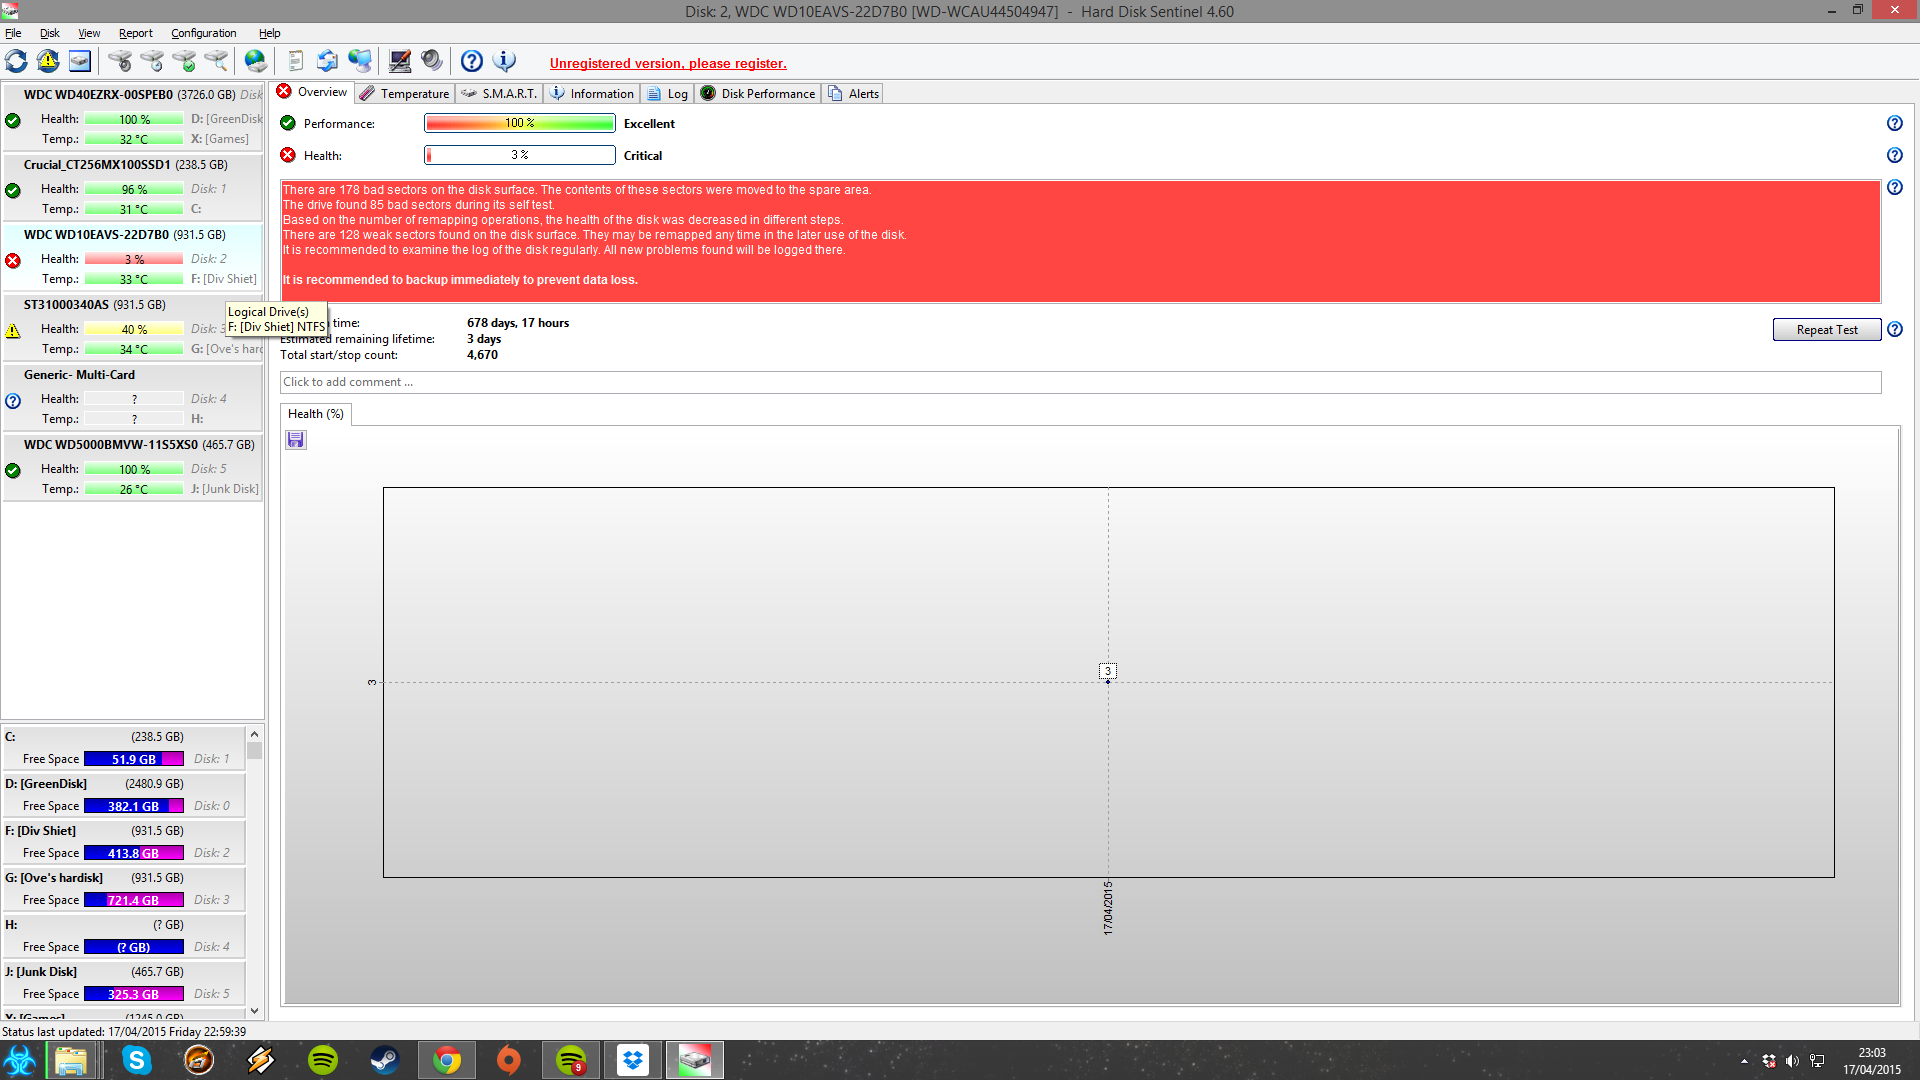Select the Generic- Multi-Card disk

tap(133, 396)
